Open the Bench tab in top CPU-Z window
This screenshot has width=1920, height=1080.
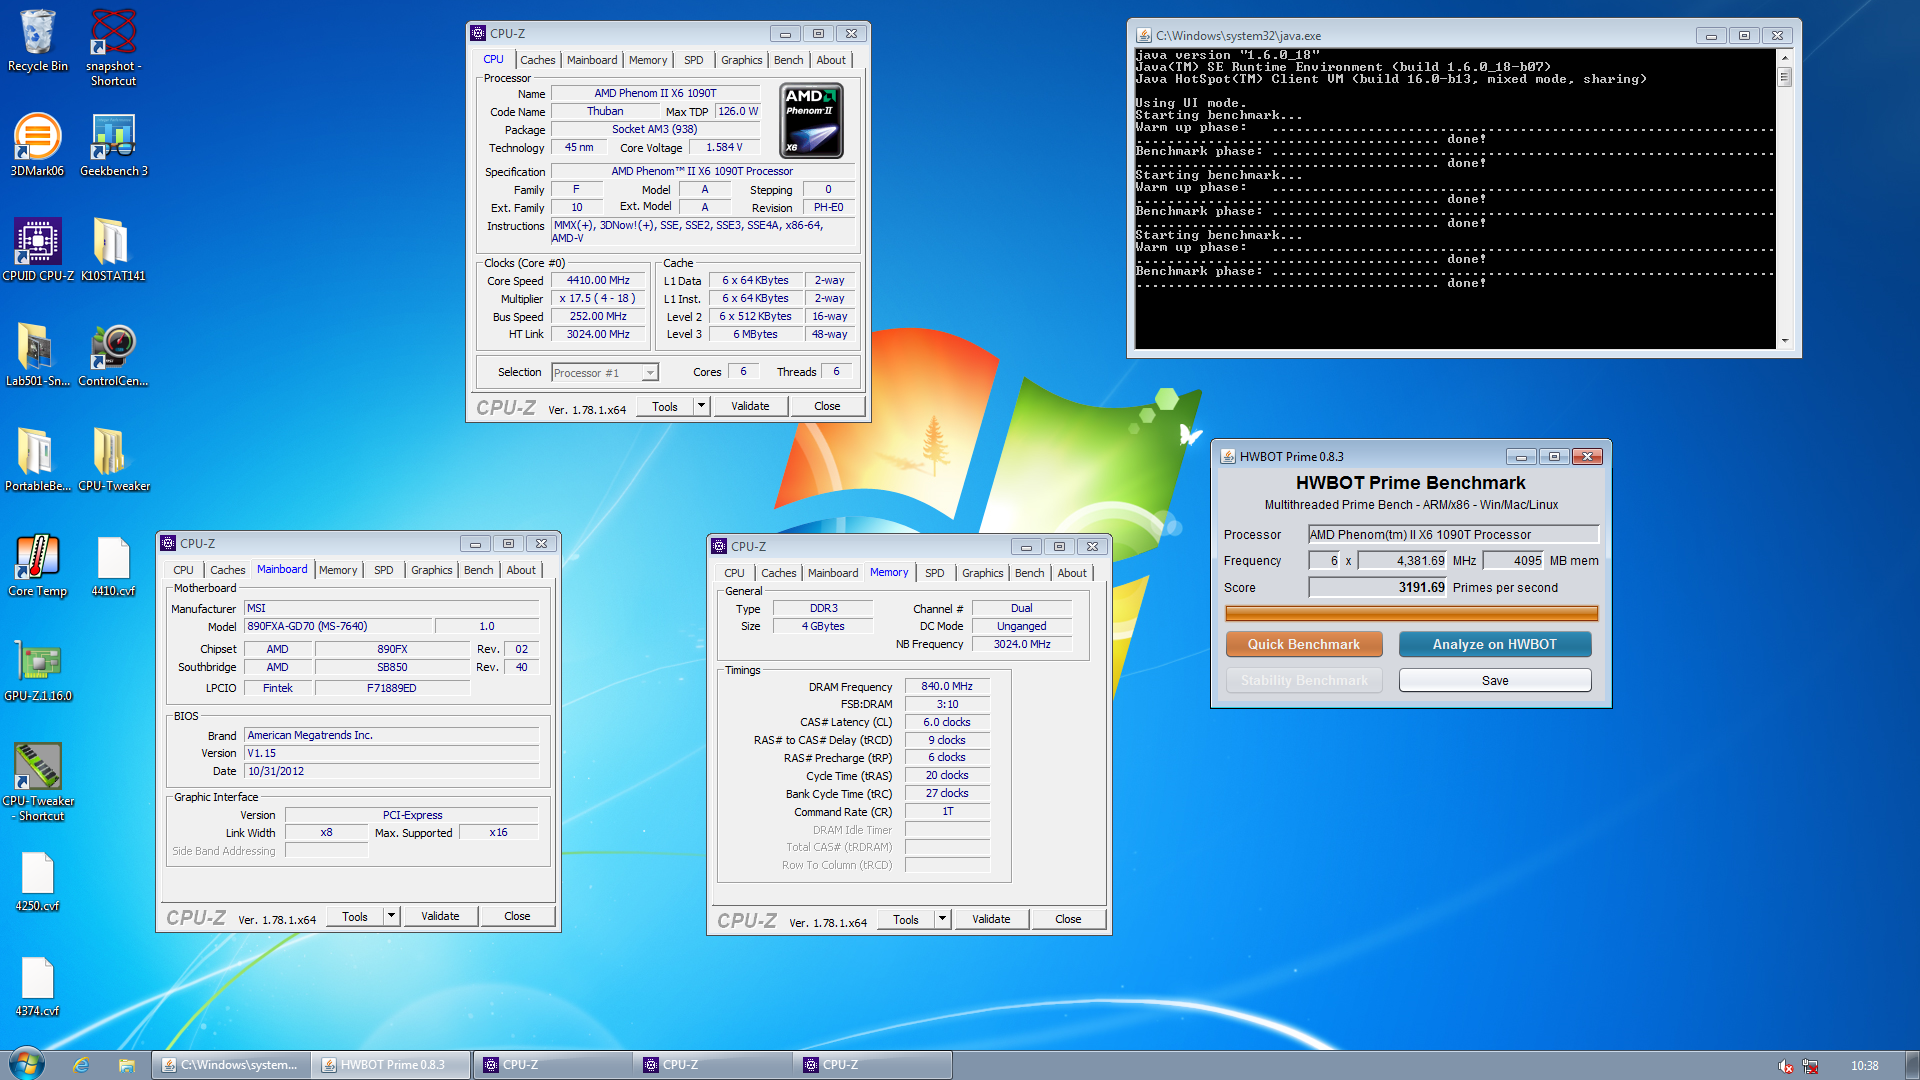pyautogui.click(x=788, y=60)
